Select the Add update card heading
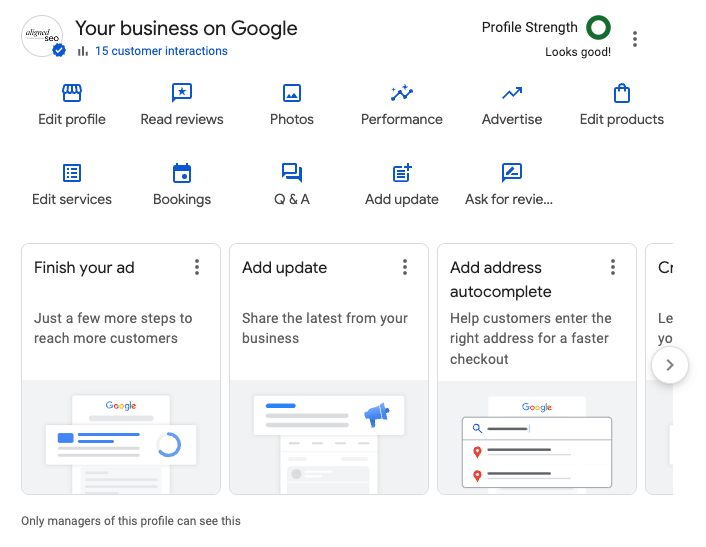 (x=285, y=268)
